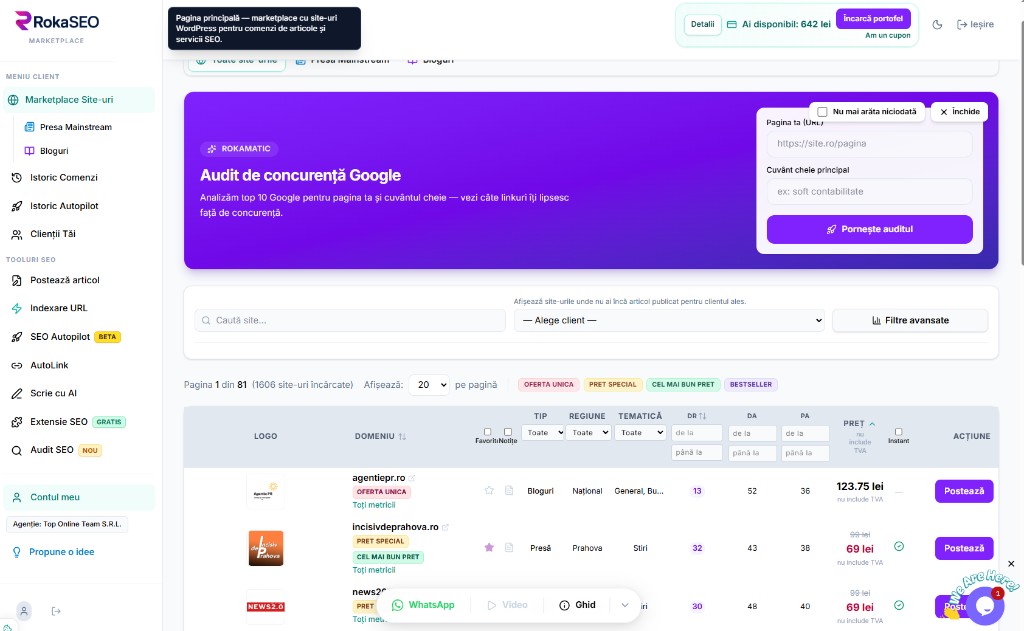
Task: Click the sidebar bottom logout arrow icon
Action: (x=56, y=611)
